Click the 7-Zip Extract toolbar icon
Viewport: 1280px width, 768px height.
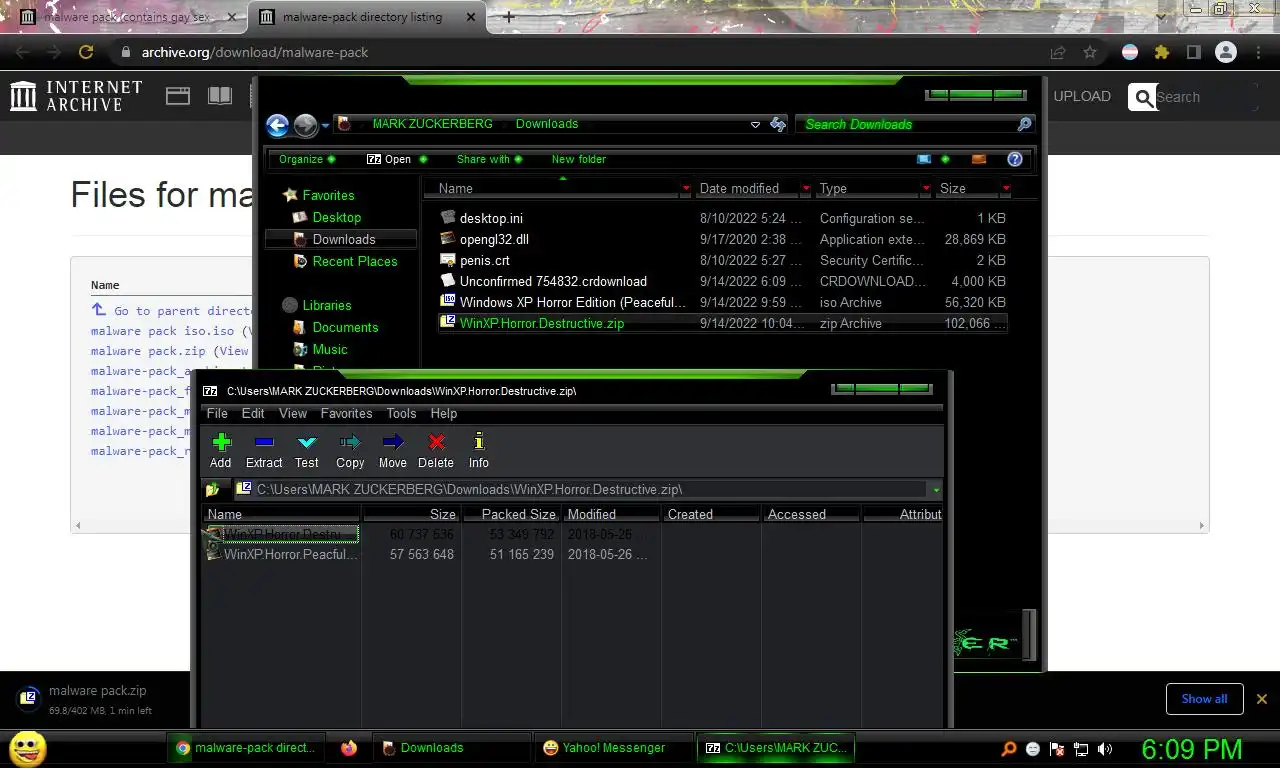[264, 443]
